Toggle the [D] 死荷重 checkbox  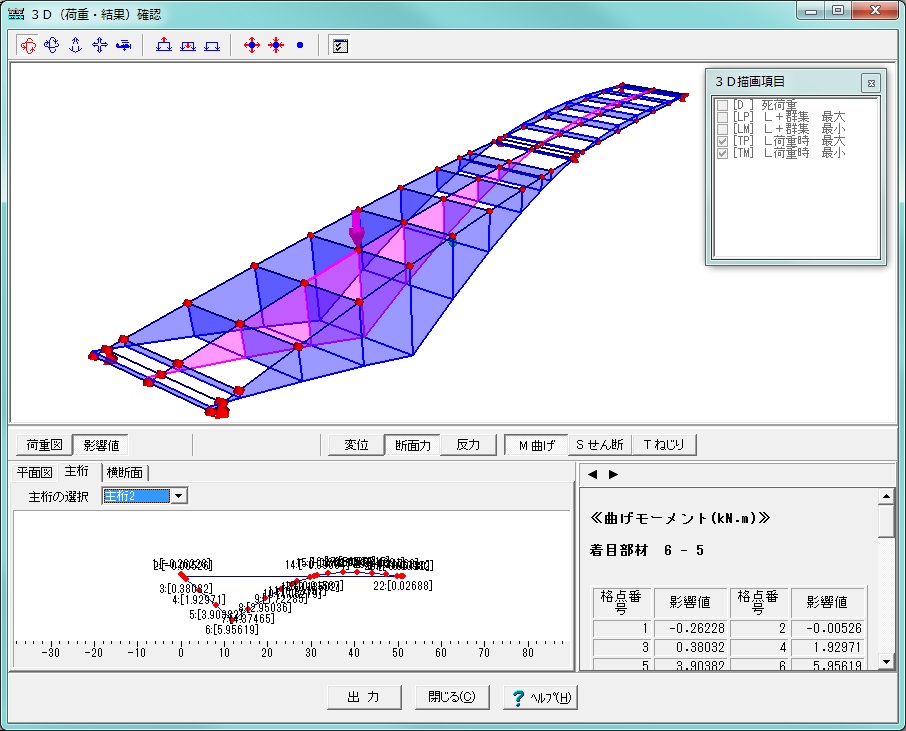click(722, 105)
